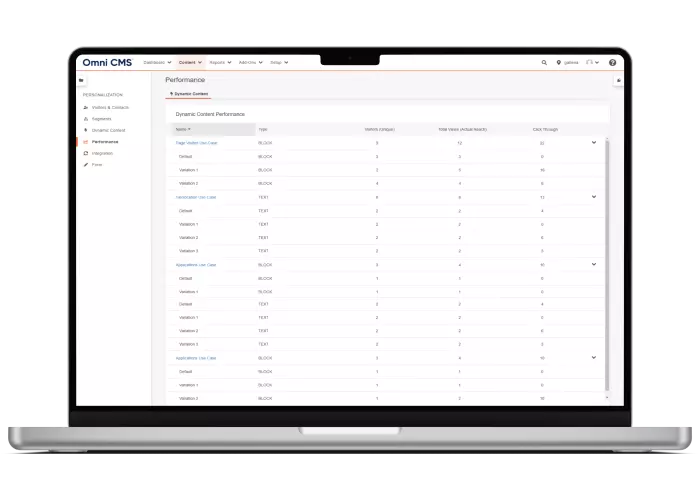The height and width of the screenshot is (500, 700).
Task: Open the user account dropdown
Action: tap(592, 62)
